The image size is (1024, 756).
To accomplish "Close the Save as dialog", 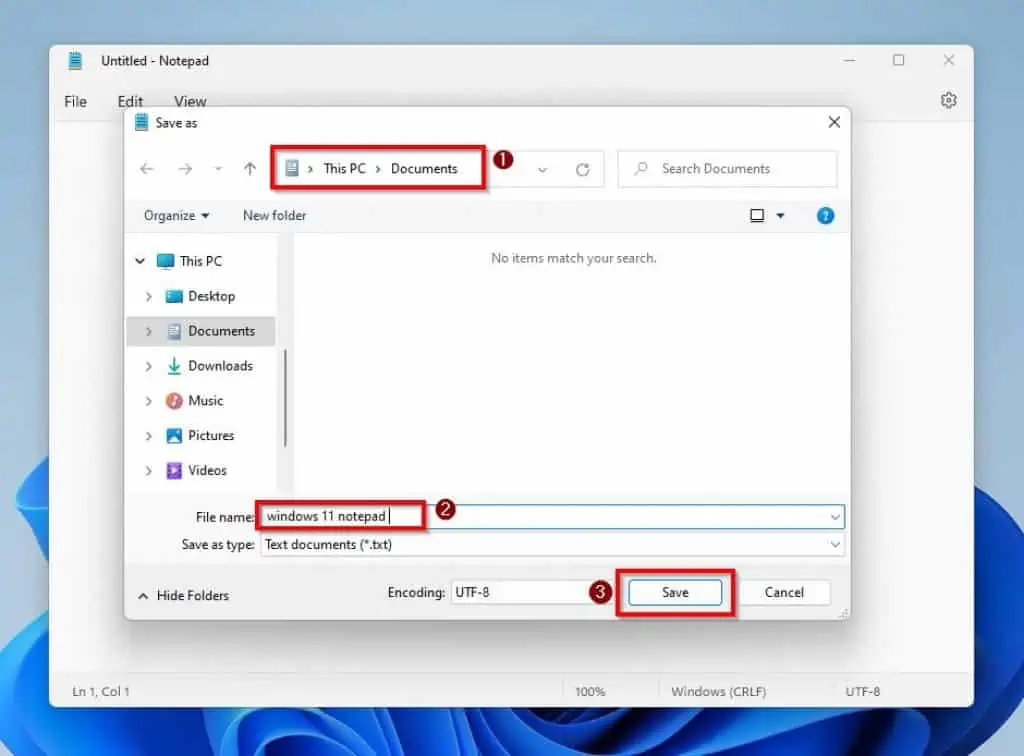I will 834,122.
